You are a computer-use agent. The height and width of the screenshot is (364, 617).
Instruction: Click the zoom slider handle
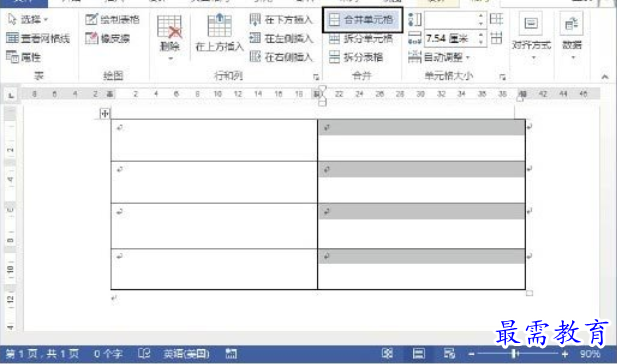[514, 354]
